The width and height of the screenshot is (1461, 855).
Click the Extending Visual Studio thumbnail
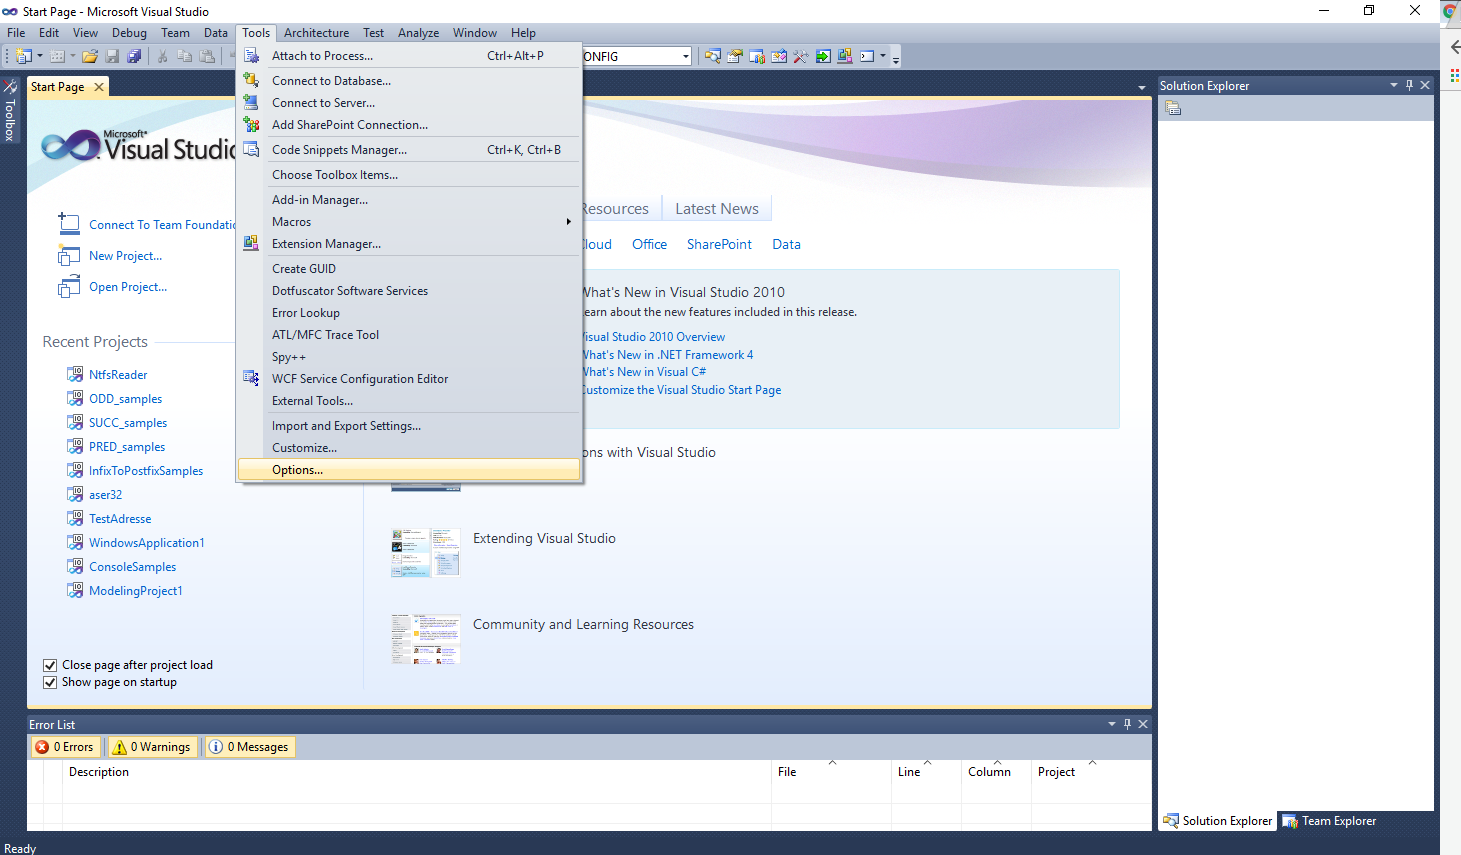click(425, 552)
